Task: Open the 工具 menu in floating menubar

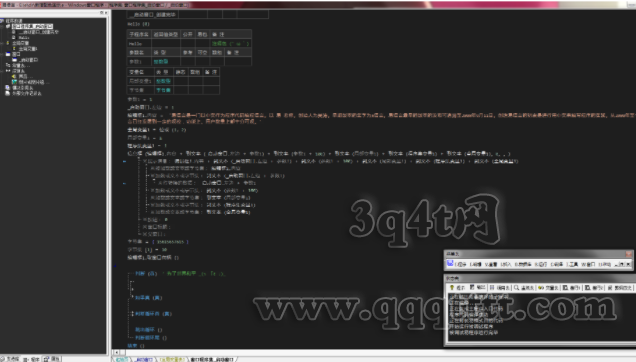Action: pyautogui.click(x=572, y=264)
